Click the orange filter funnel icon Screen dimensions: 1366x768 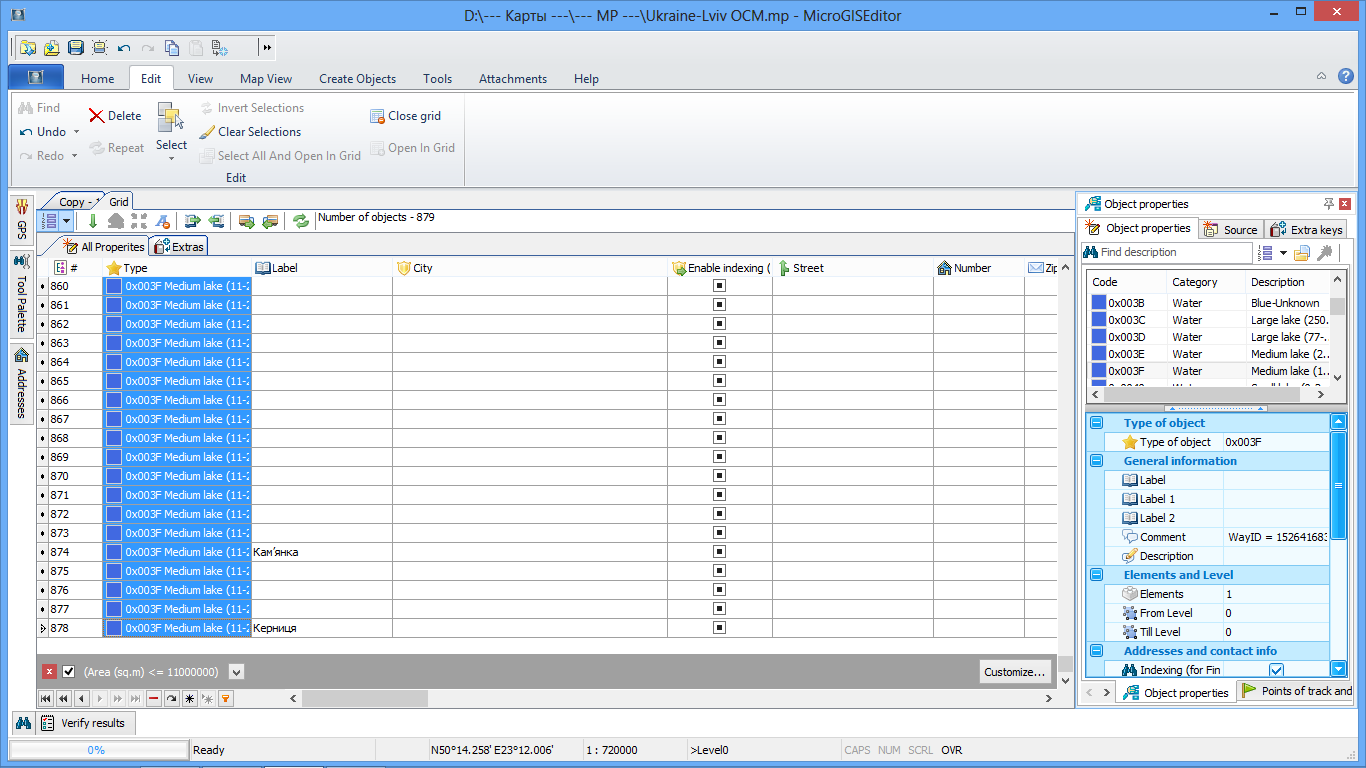[x=226, y=698]
